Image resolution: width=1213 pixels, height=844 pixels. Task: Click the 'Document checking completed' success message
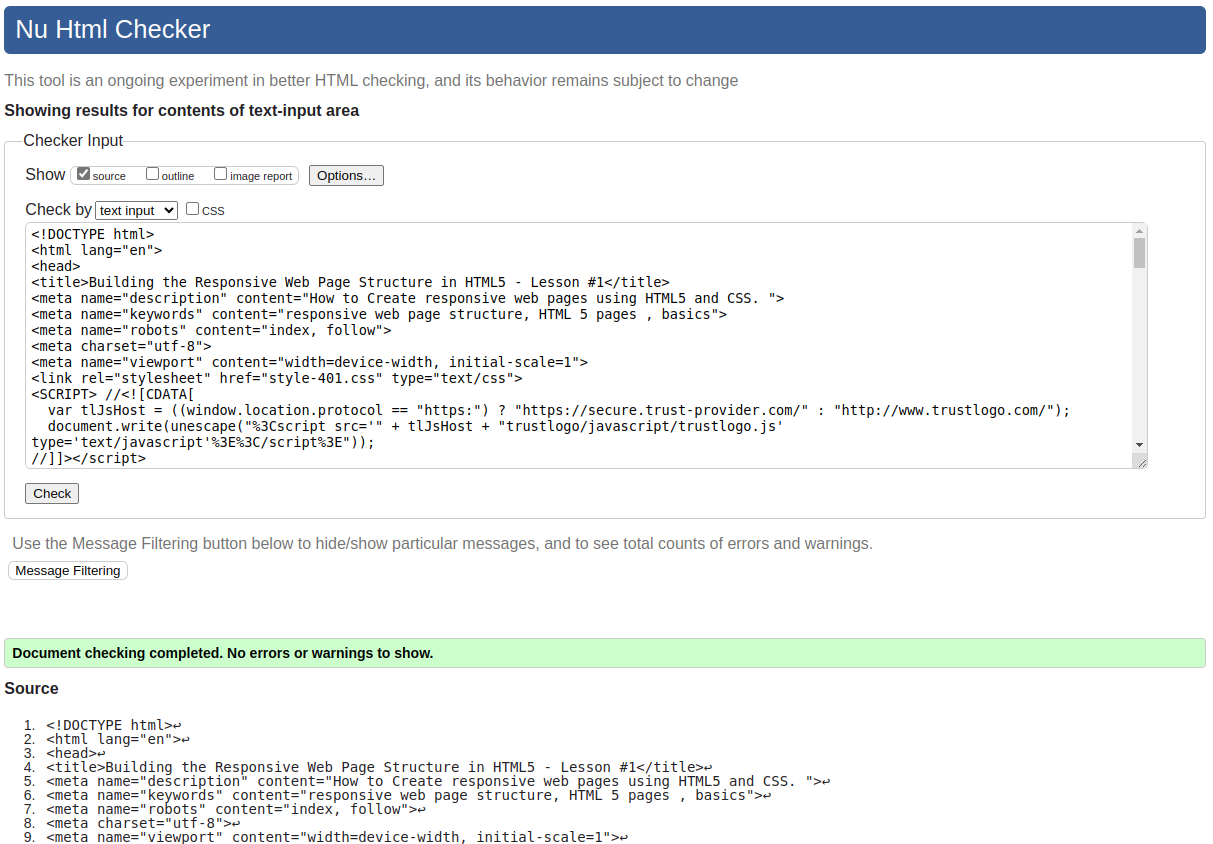pyautogui.click(x=605, y=653)
